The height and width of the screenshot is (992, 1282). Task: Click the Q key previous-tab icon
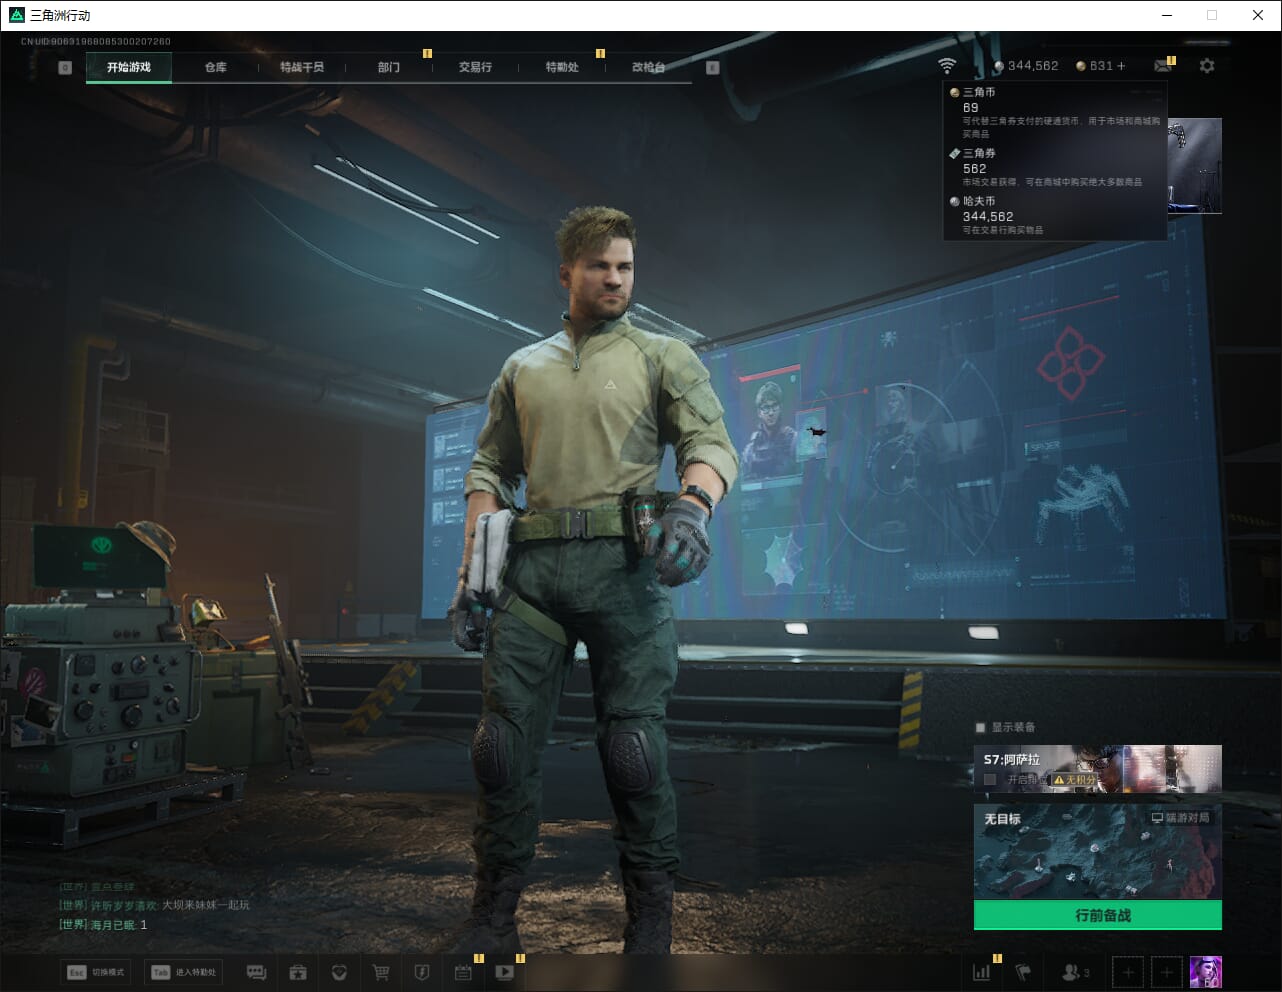point(65,68)
